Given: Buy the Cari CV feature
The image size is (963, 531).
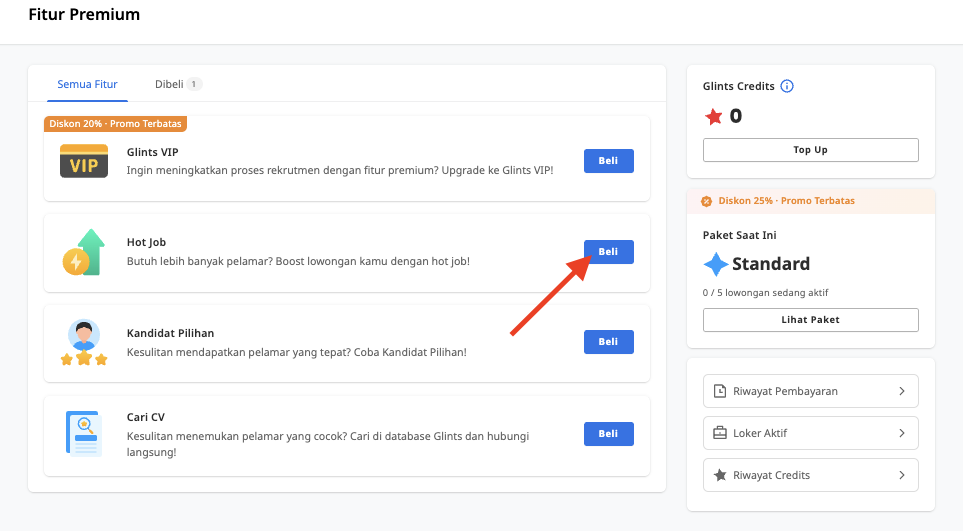Looking at the screenshot, I should click(x=608, y=434).
